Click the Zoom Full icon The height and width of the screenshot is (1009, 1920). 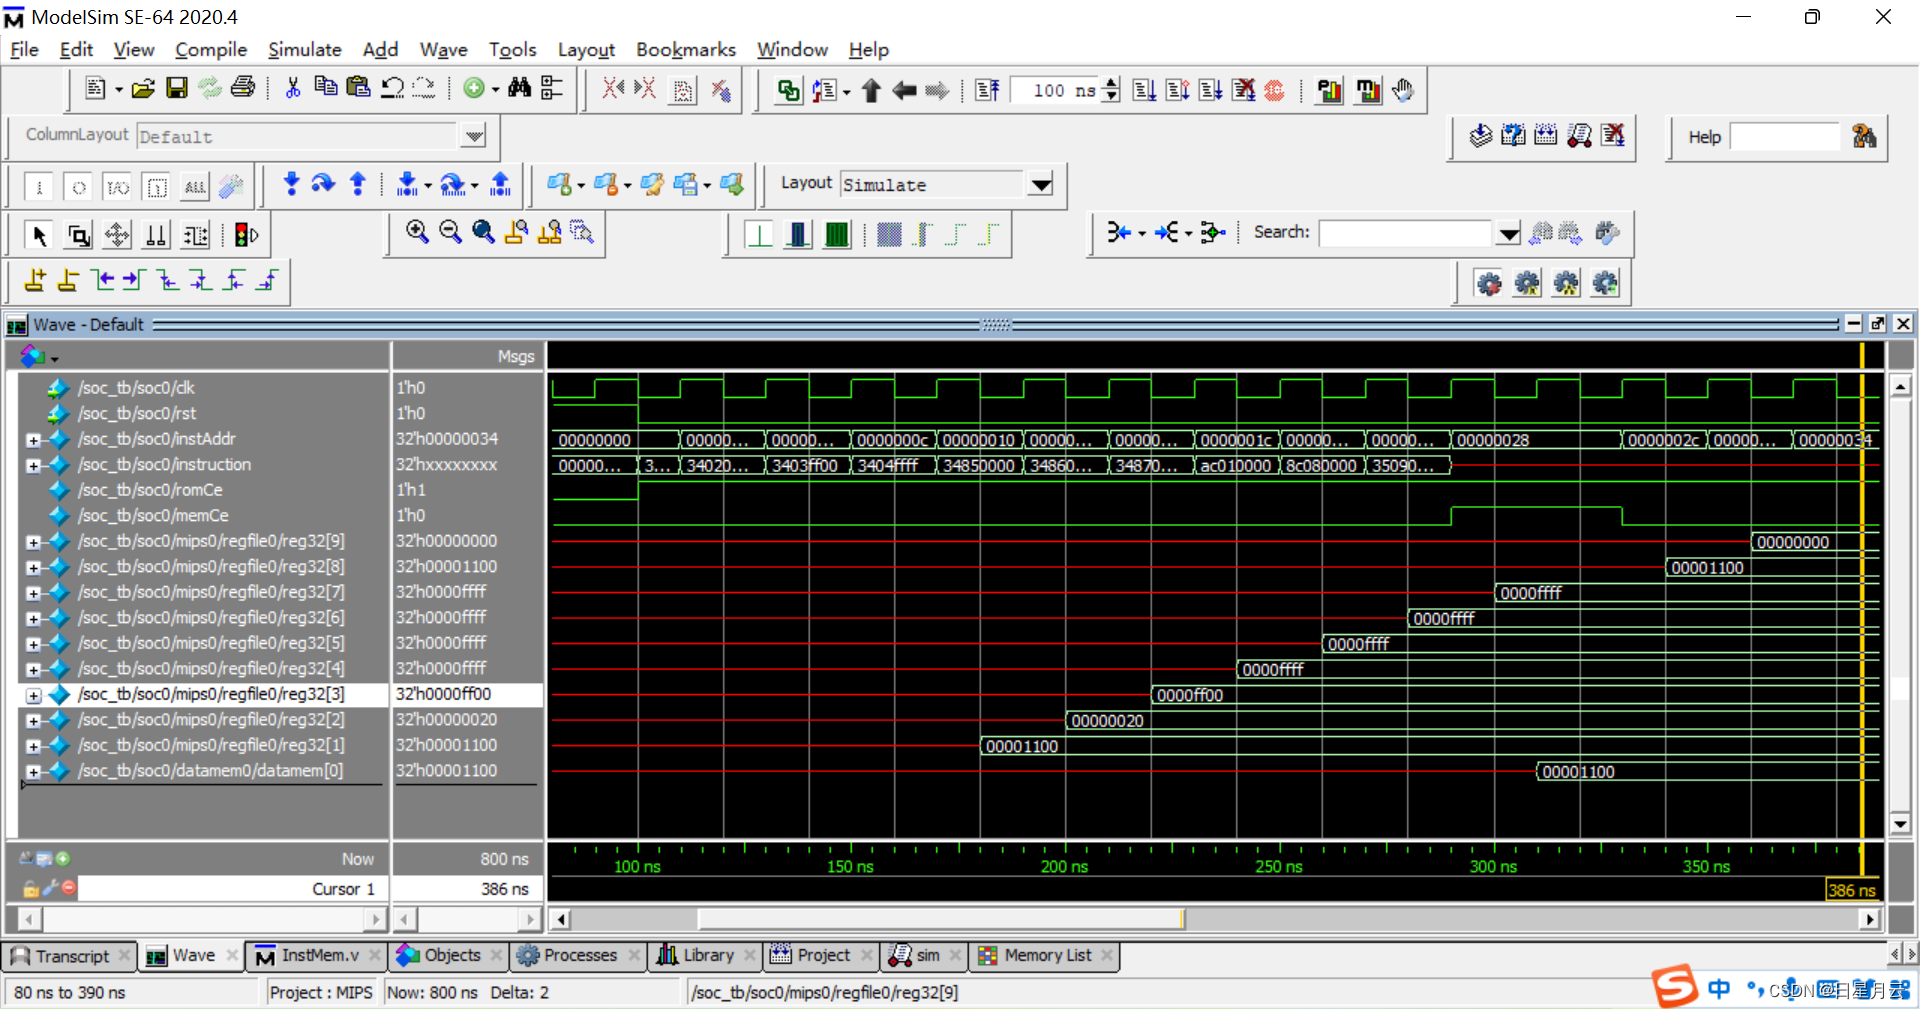click(483, 232)
